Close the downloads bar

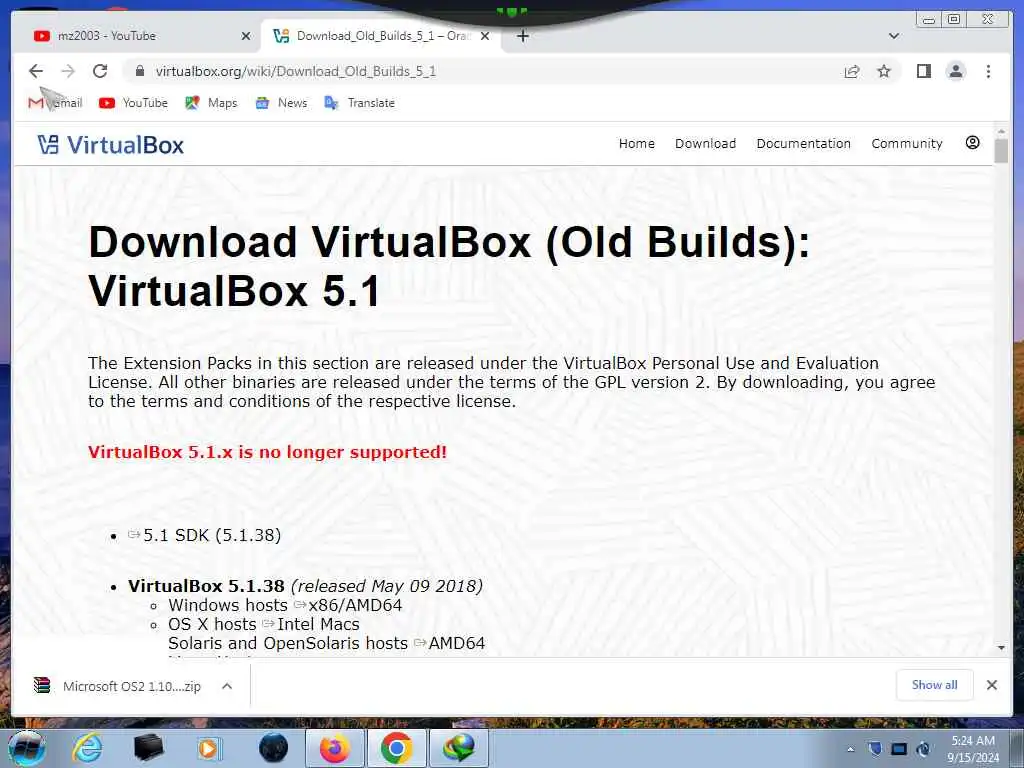point(991,684)
